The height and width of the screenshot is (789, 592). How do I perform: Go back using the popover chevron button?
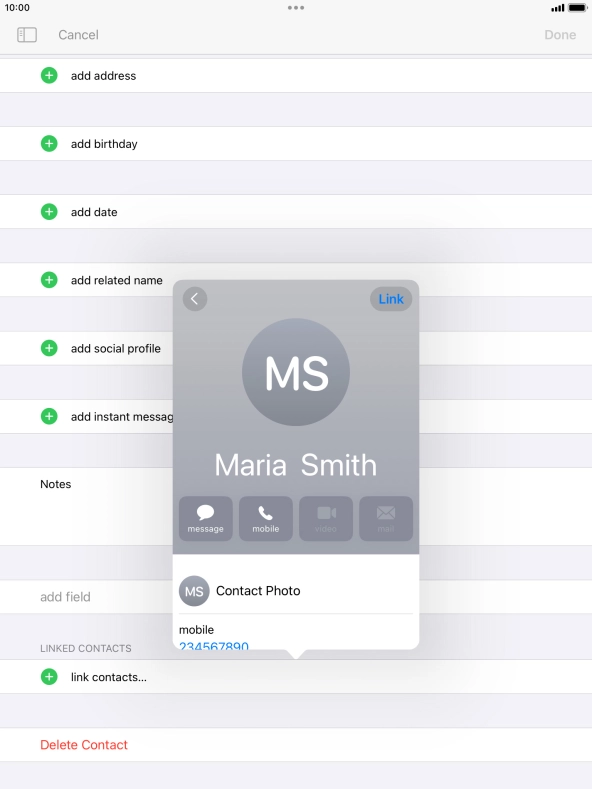(195, 299)
